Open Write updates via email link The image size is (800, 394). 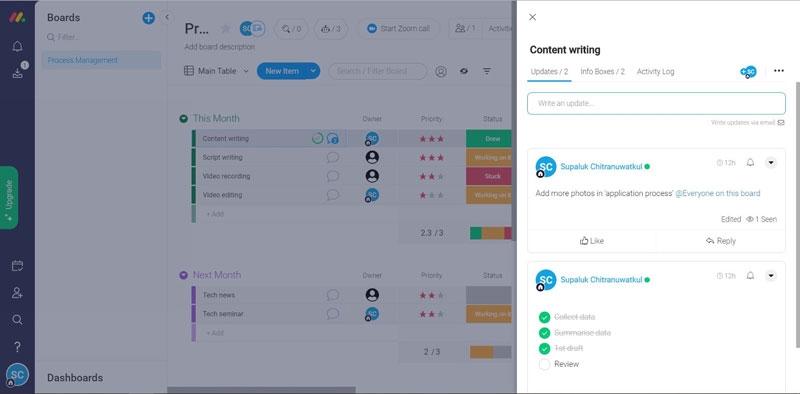pyautogui.click(x=748, y=122)
